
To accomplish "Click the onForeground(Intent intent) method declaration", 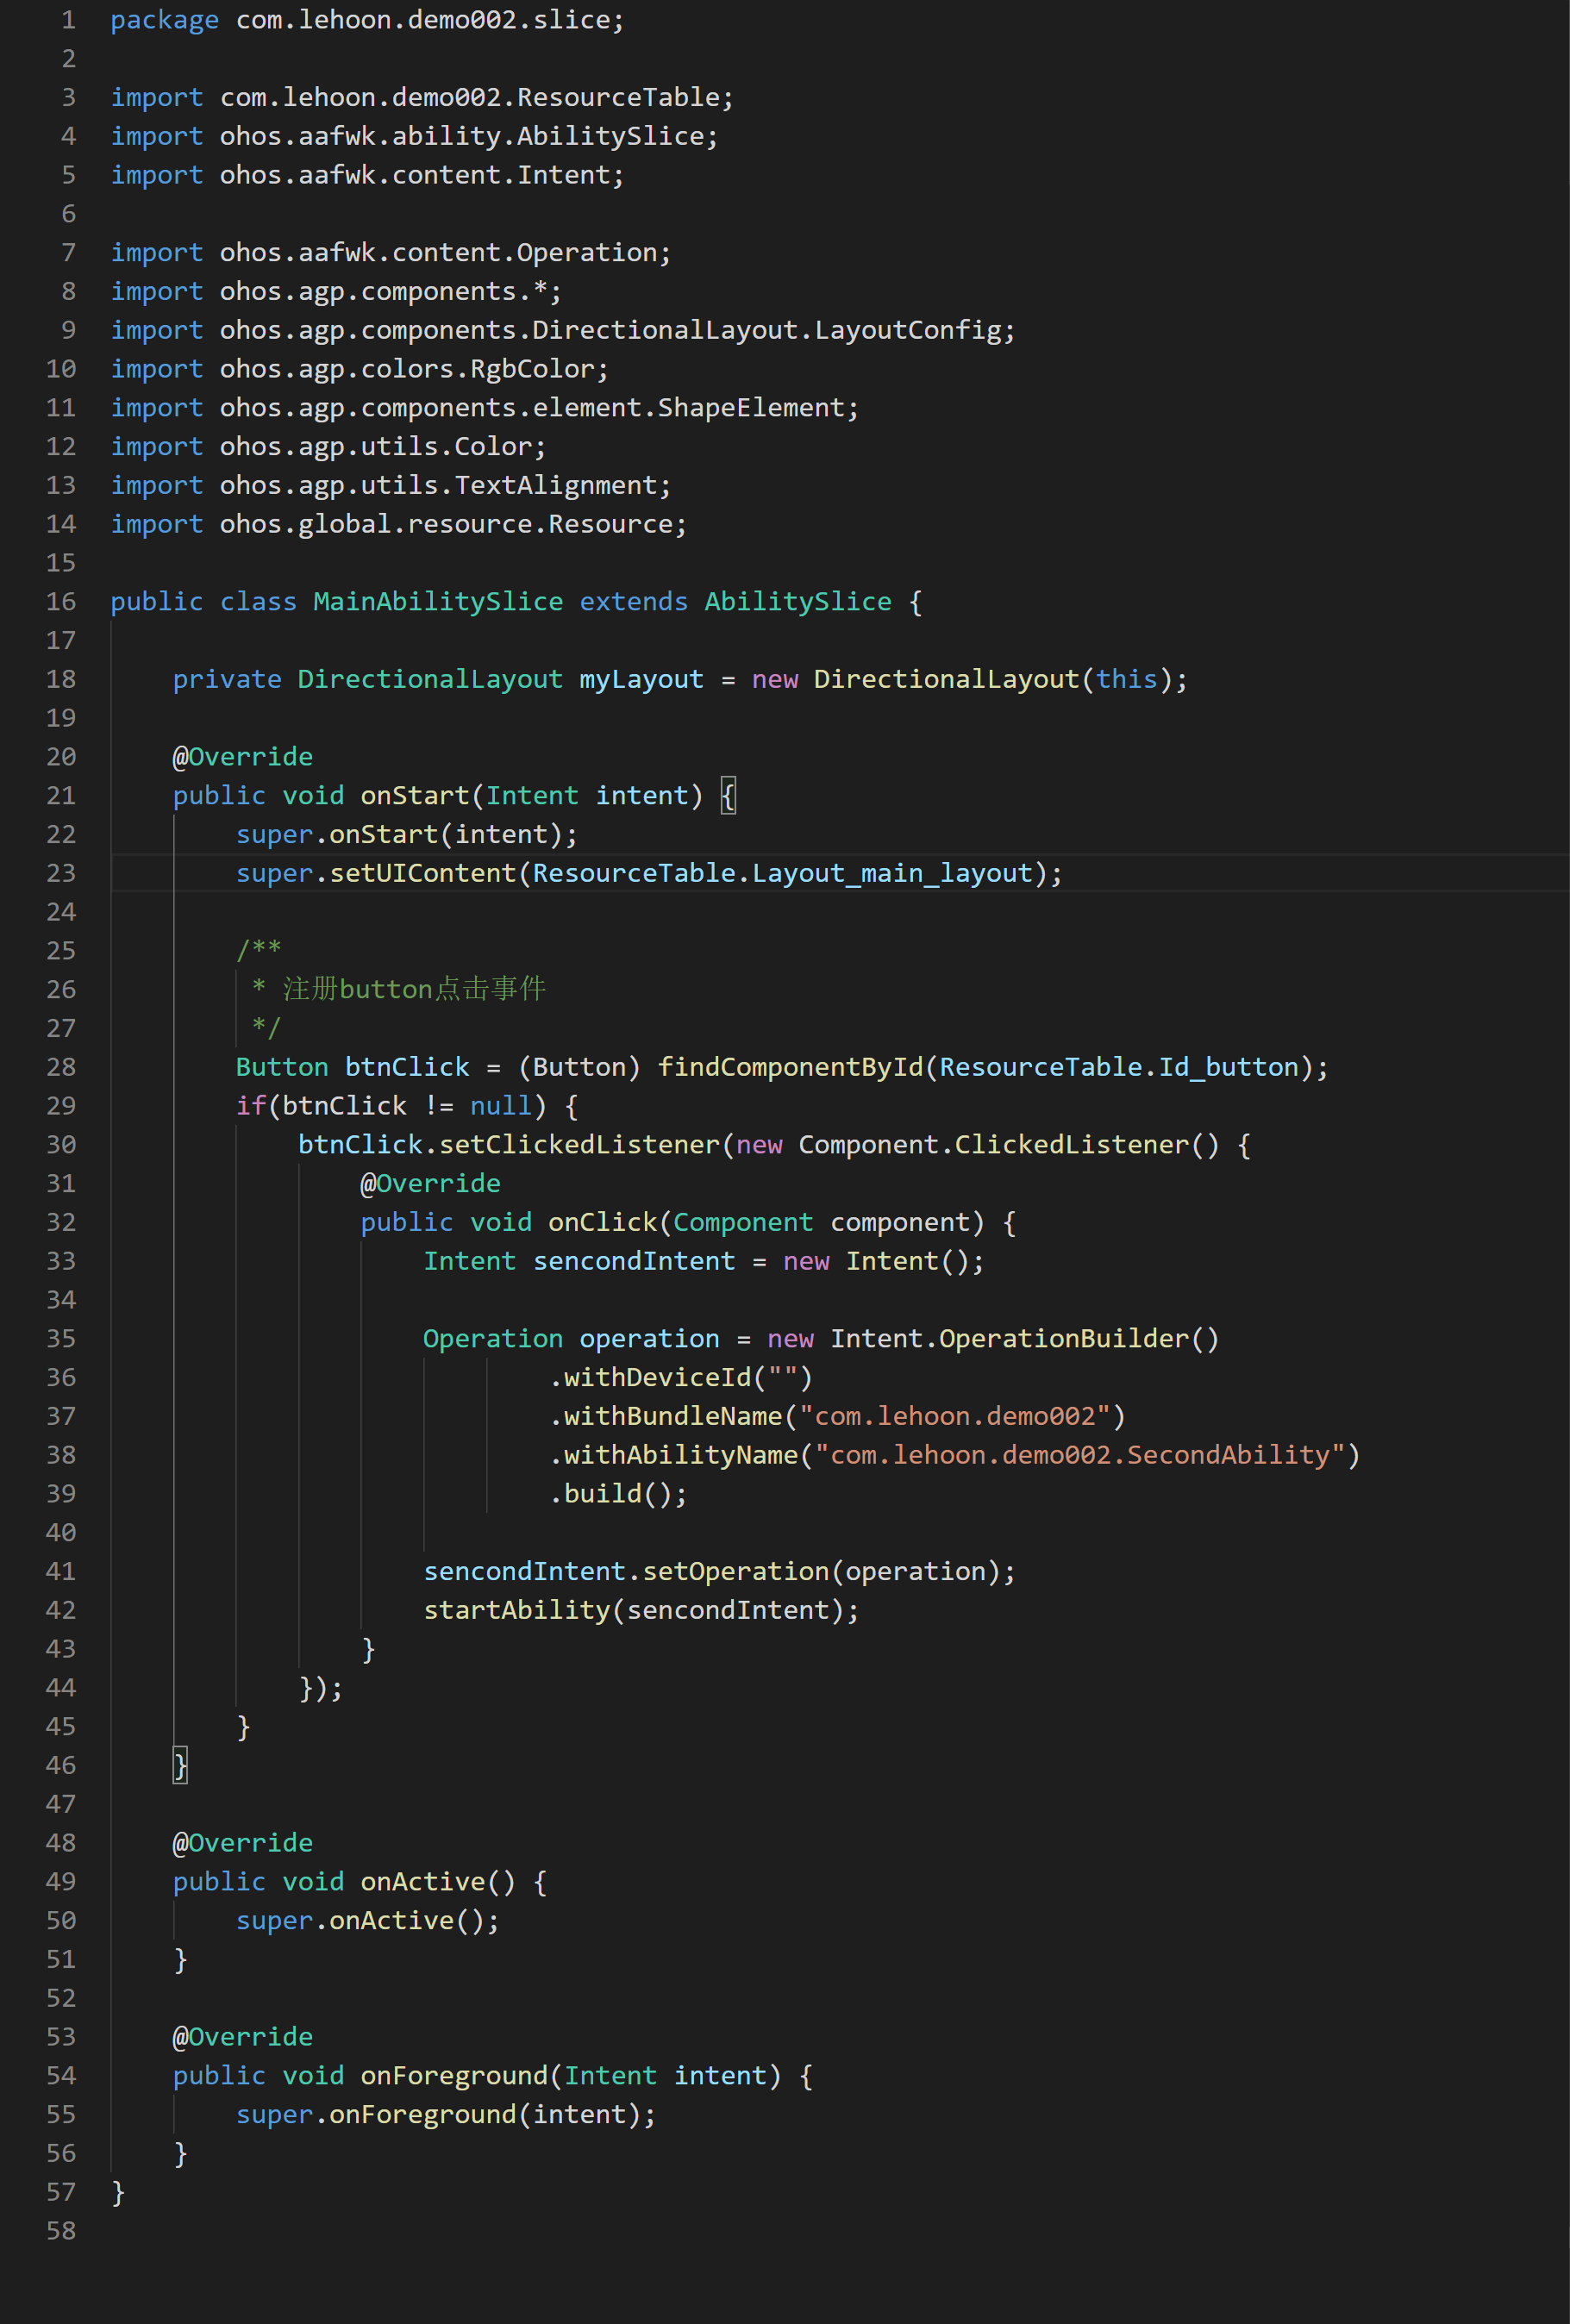I will (492, 2077).
